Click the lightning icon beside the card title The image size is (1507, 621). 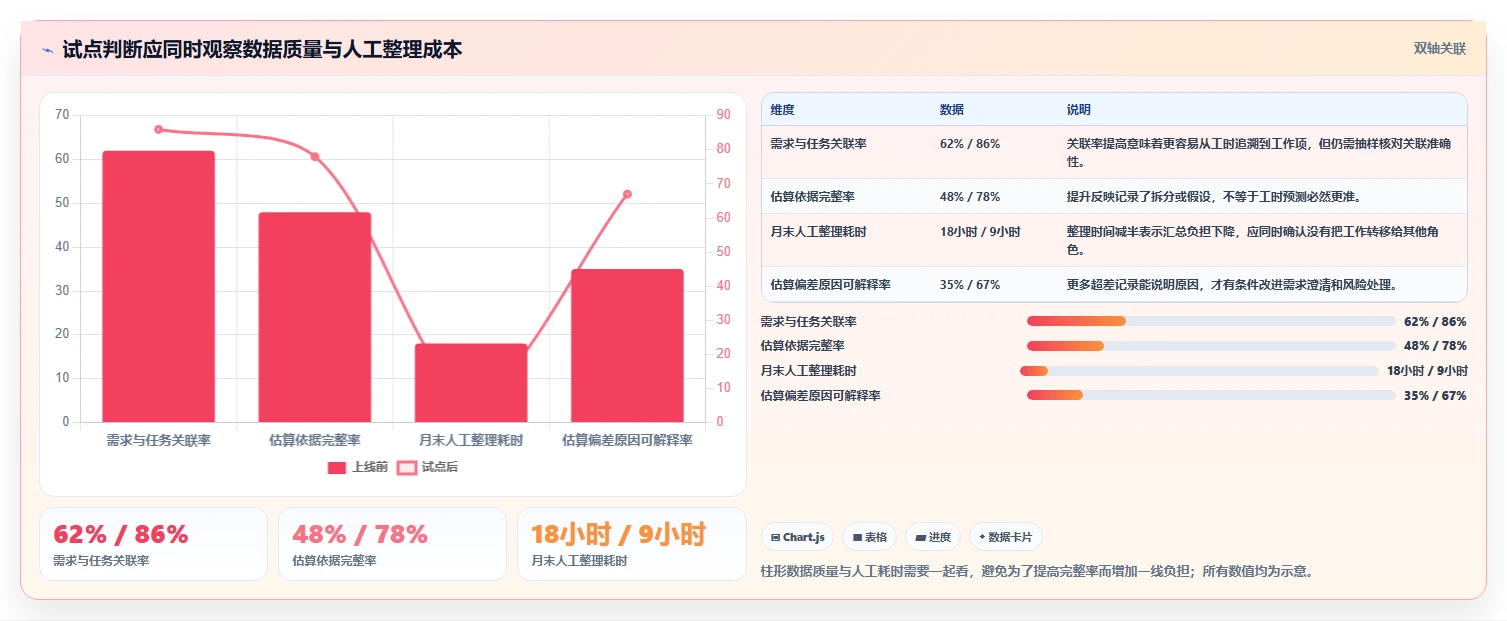click(x=47, y=49)
